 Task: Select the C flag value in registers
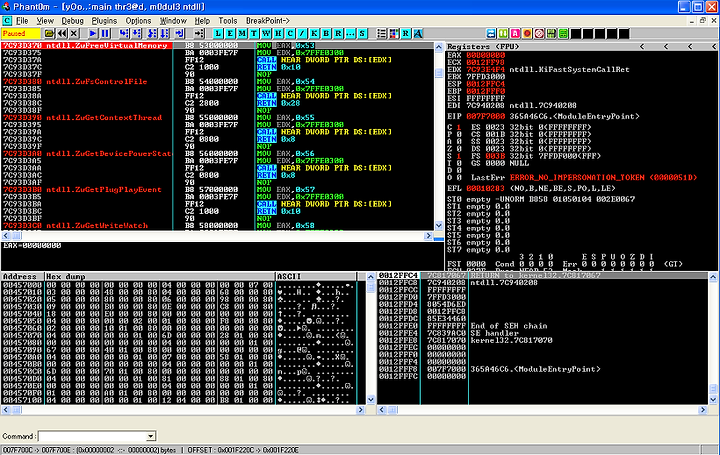coord(458,127)
